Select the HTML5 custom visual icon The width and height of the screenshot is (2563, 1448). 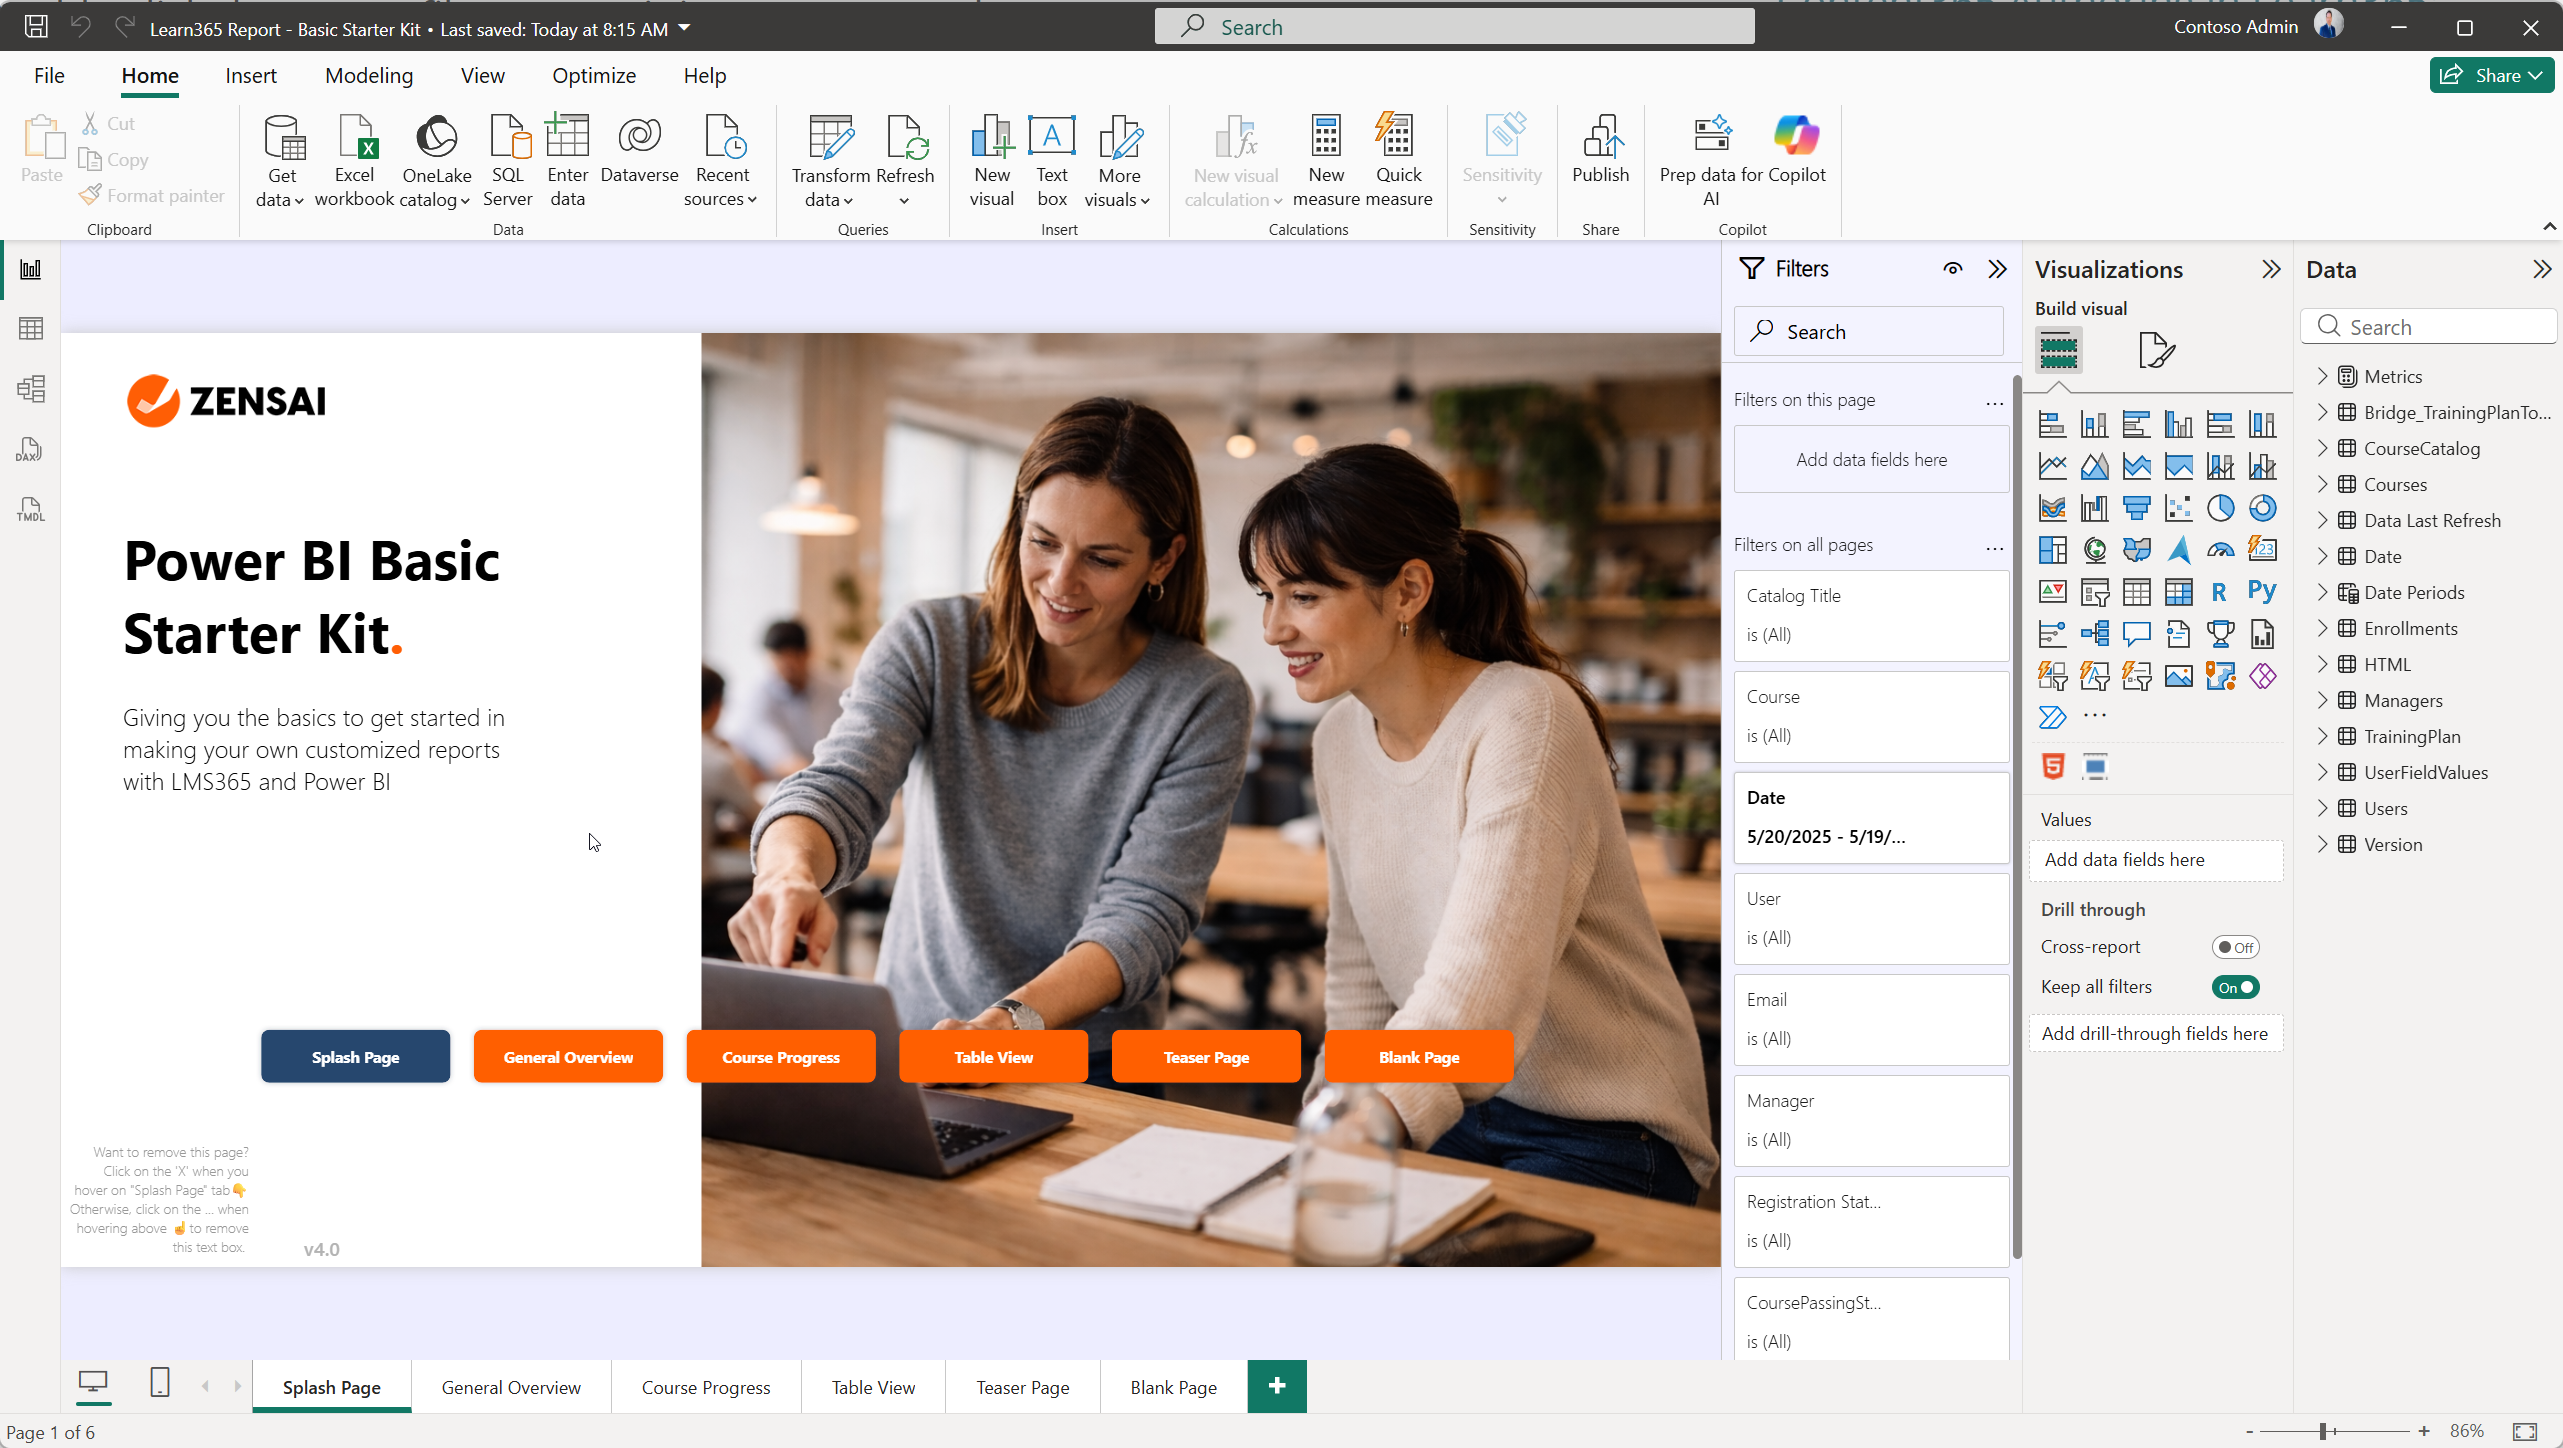pyautogui.click(x=2053, y=766)
